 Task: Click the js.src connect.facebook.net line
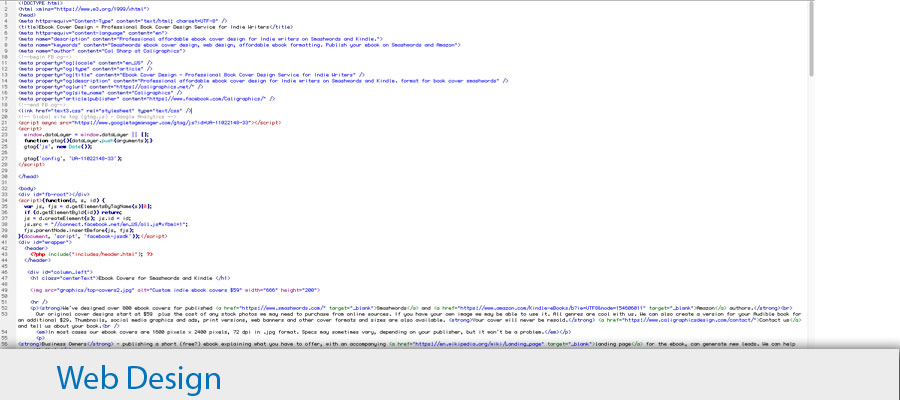click(106, 224)
